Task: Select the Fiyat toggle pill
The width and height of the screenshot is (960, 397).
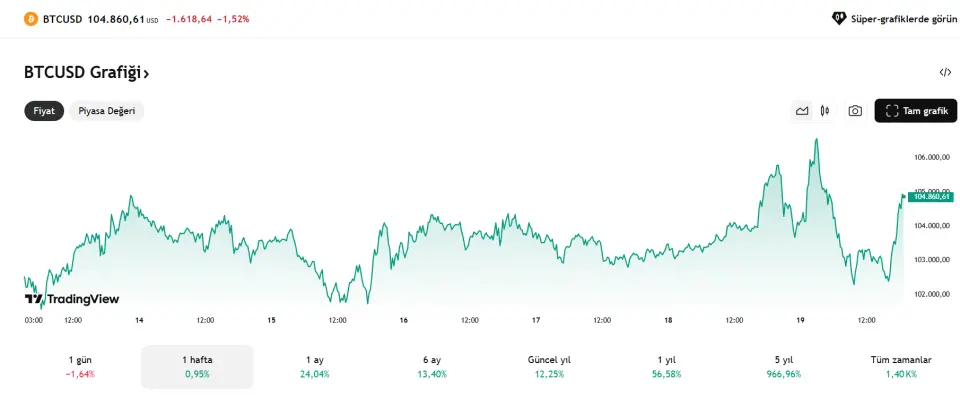Action: coord(44,111)
